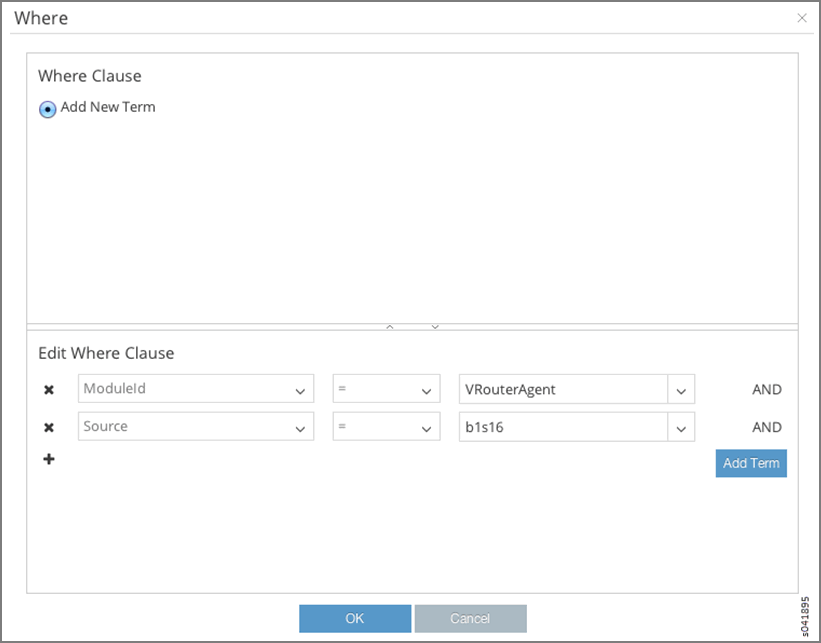The height and width of the screenshot is (643, 821).
Task: Open the operator dropdown in the ModuleId row
Action: point(426,390)
